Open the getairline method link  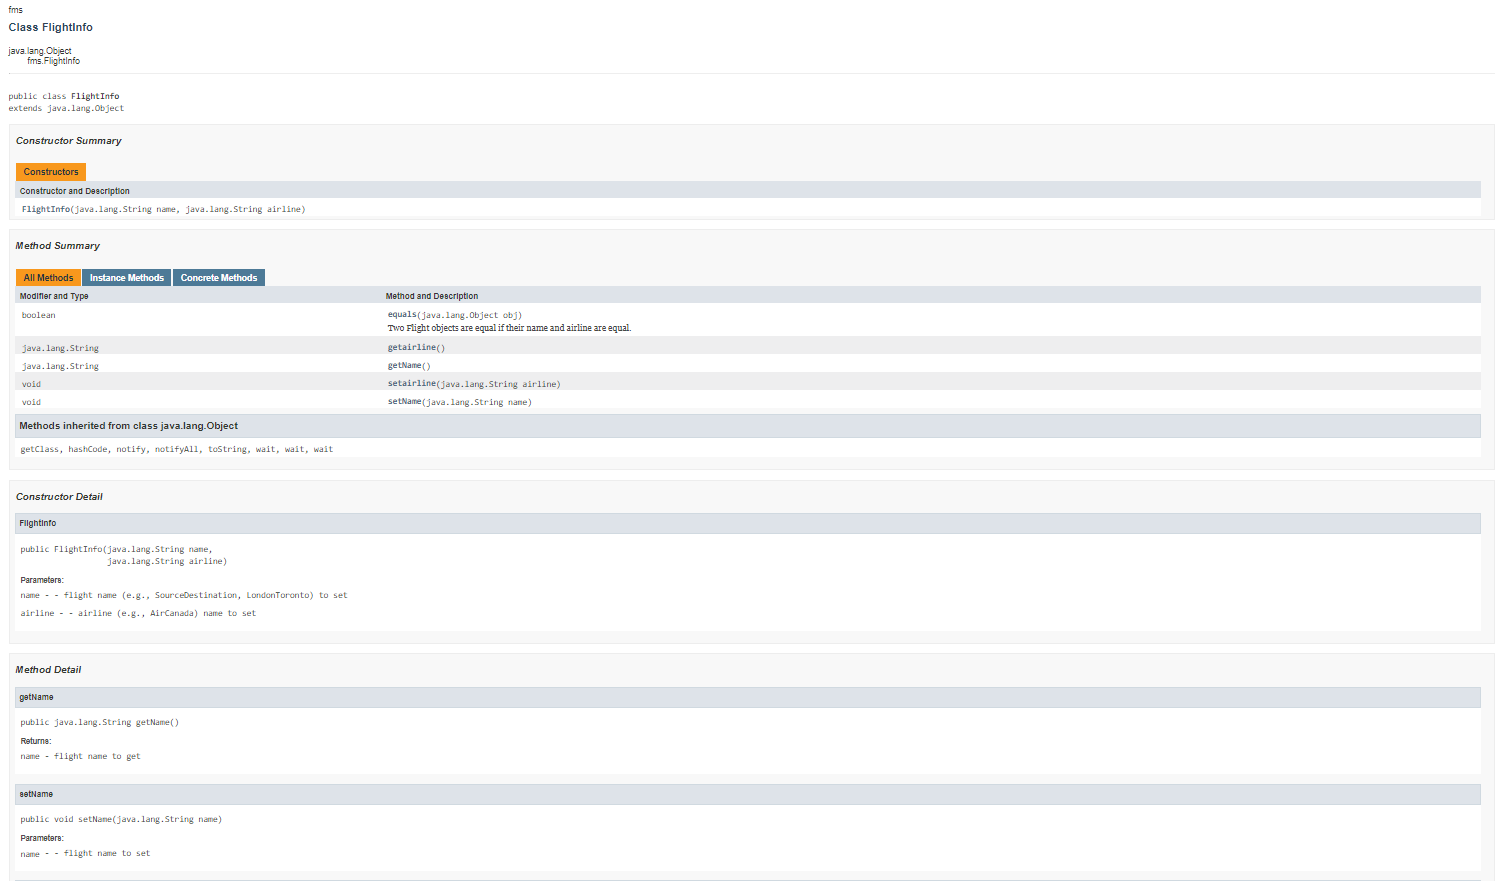pyautogui.click(x=411, y=347)
